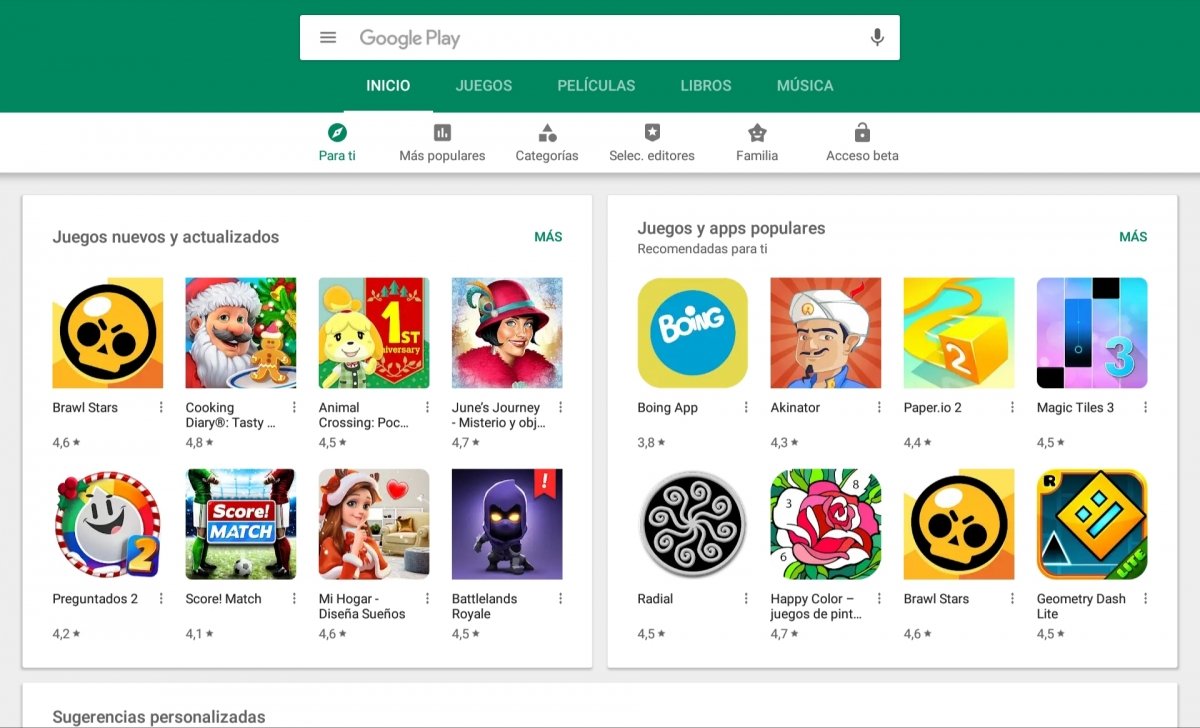Open options menu for Score! Match
Viewport: 1200px width, 728px height.
[294, 598]
